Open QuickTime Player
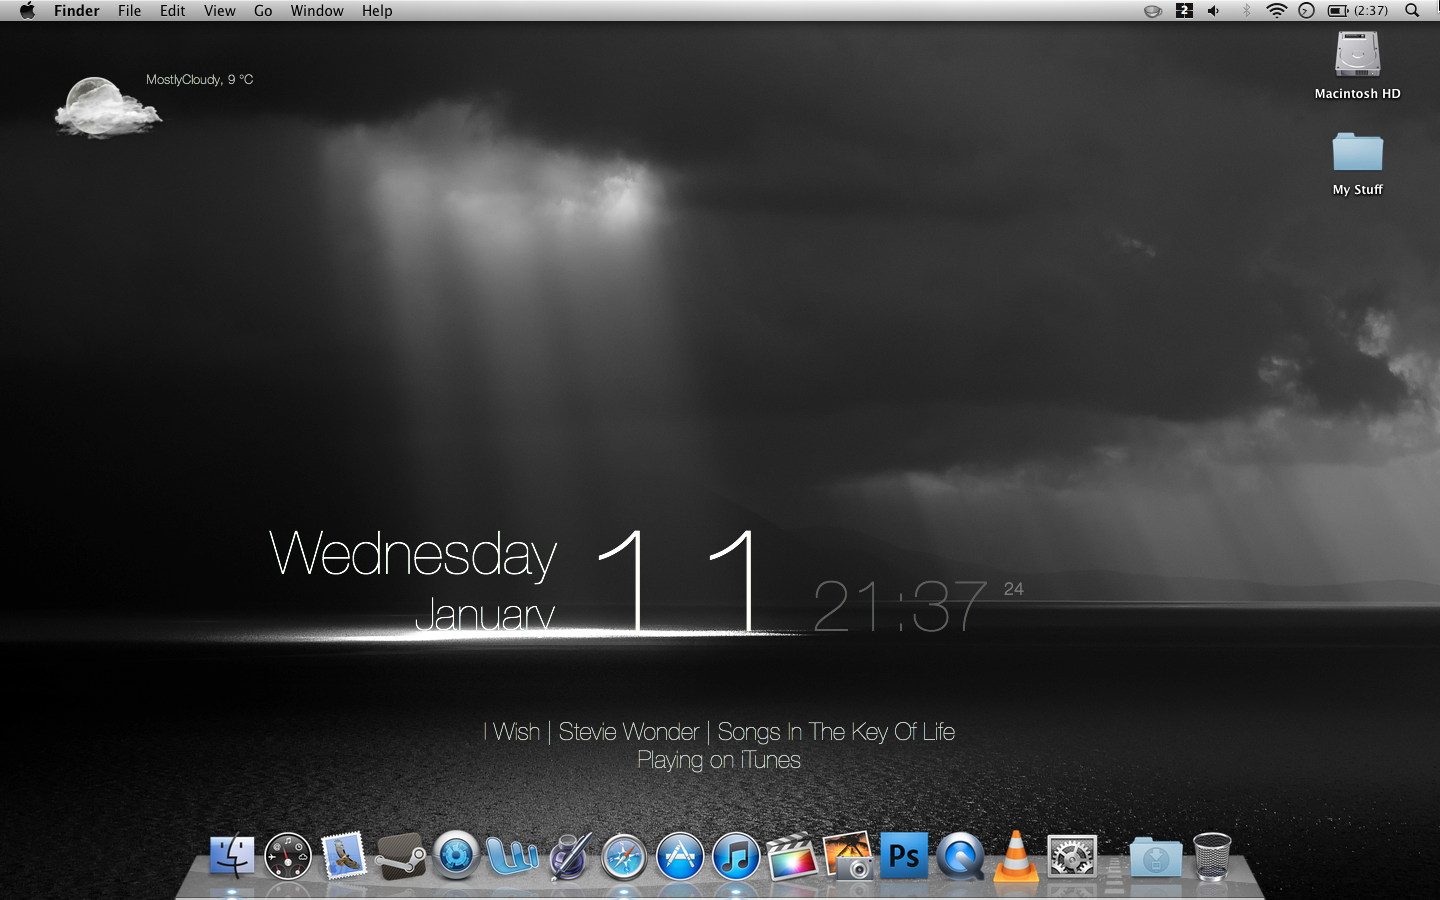This screenshot has height=900, width=1440. coord(960,857)
